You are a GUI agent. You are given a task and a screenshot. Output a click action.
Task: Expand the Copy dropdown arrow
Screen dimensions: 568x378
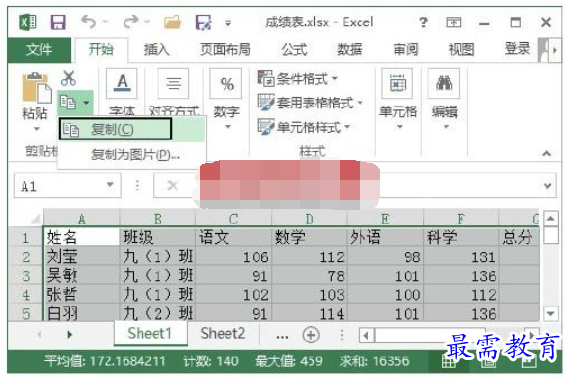(86, 103)
